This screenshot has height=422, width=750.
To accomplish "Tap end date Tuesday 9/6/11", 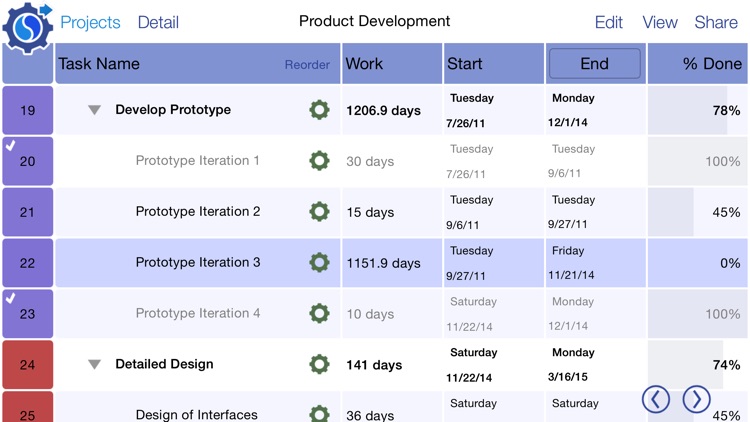I will pos(596,161).
